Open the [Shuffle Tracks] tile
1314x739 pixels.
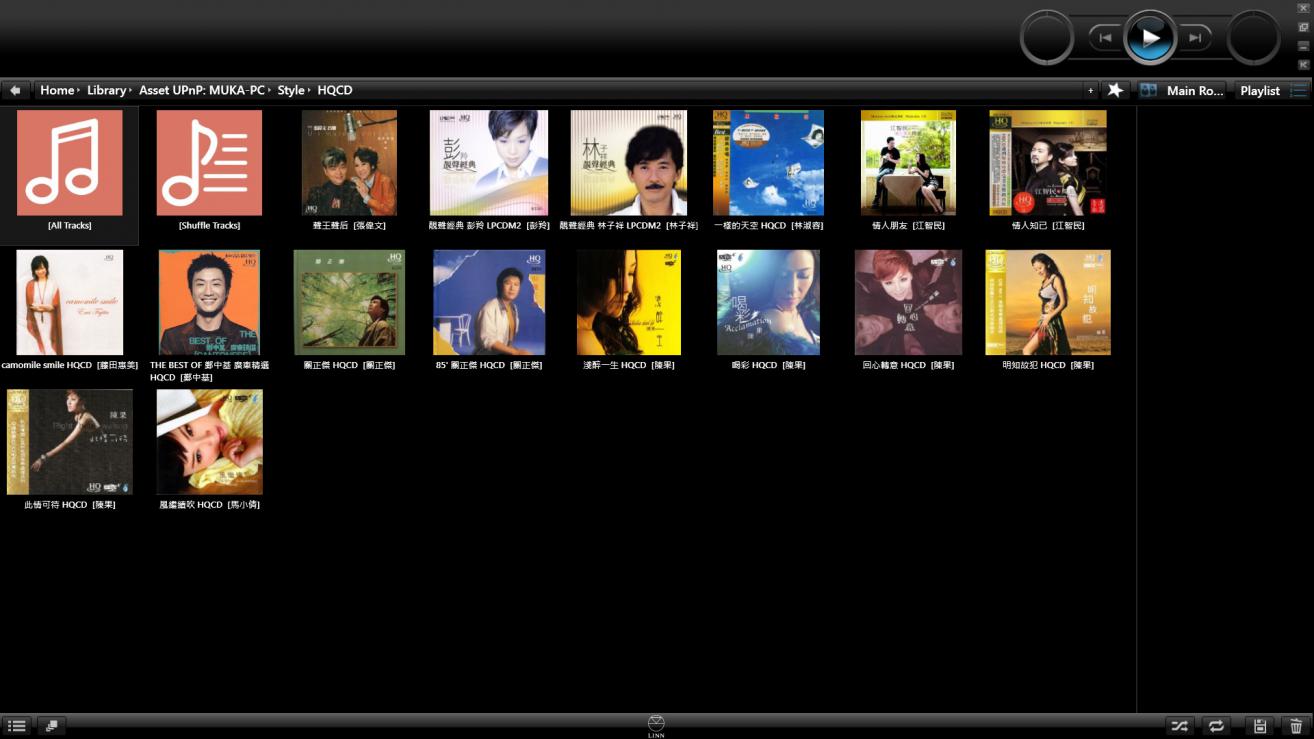209,163
